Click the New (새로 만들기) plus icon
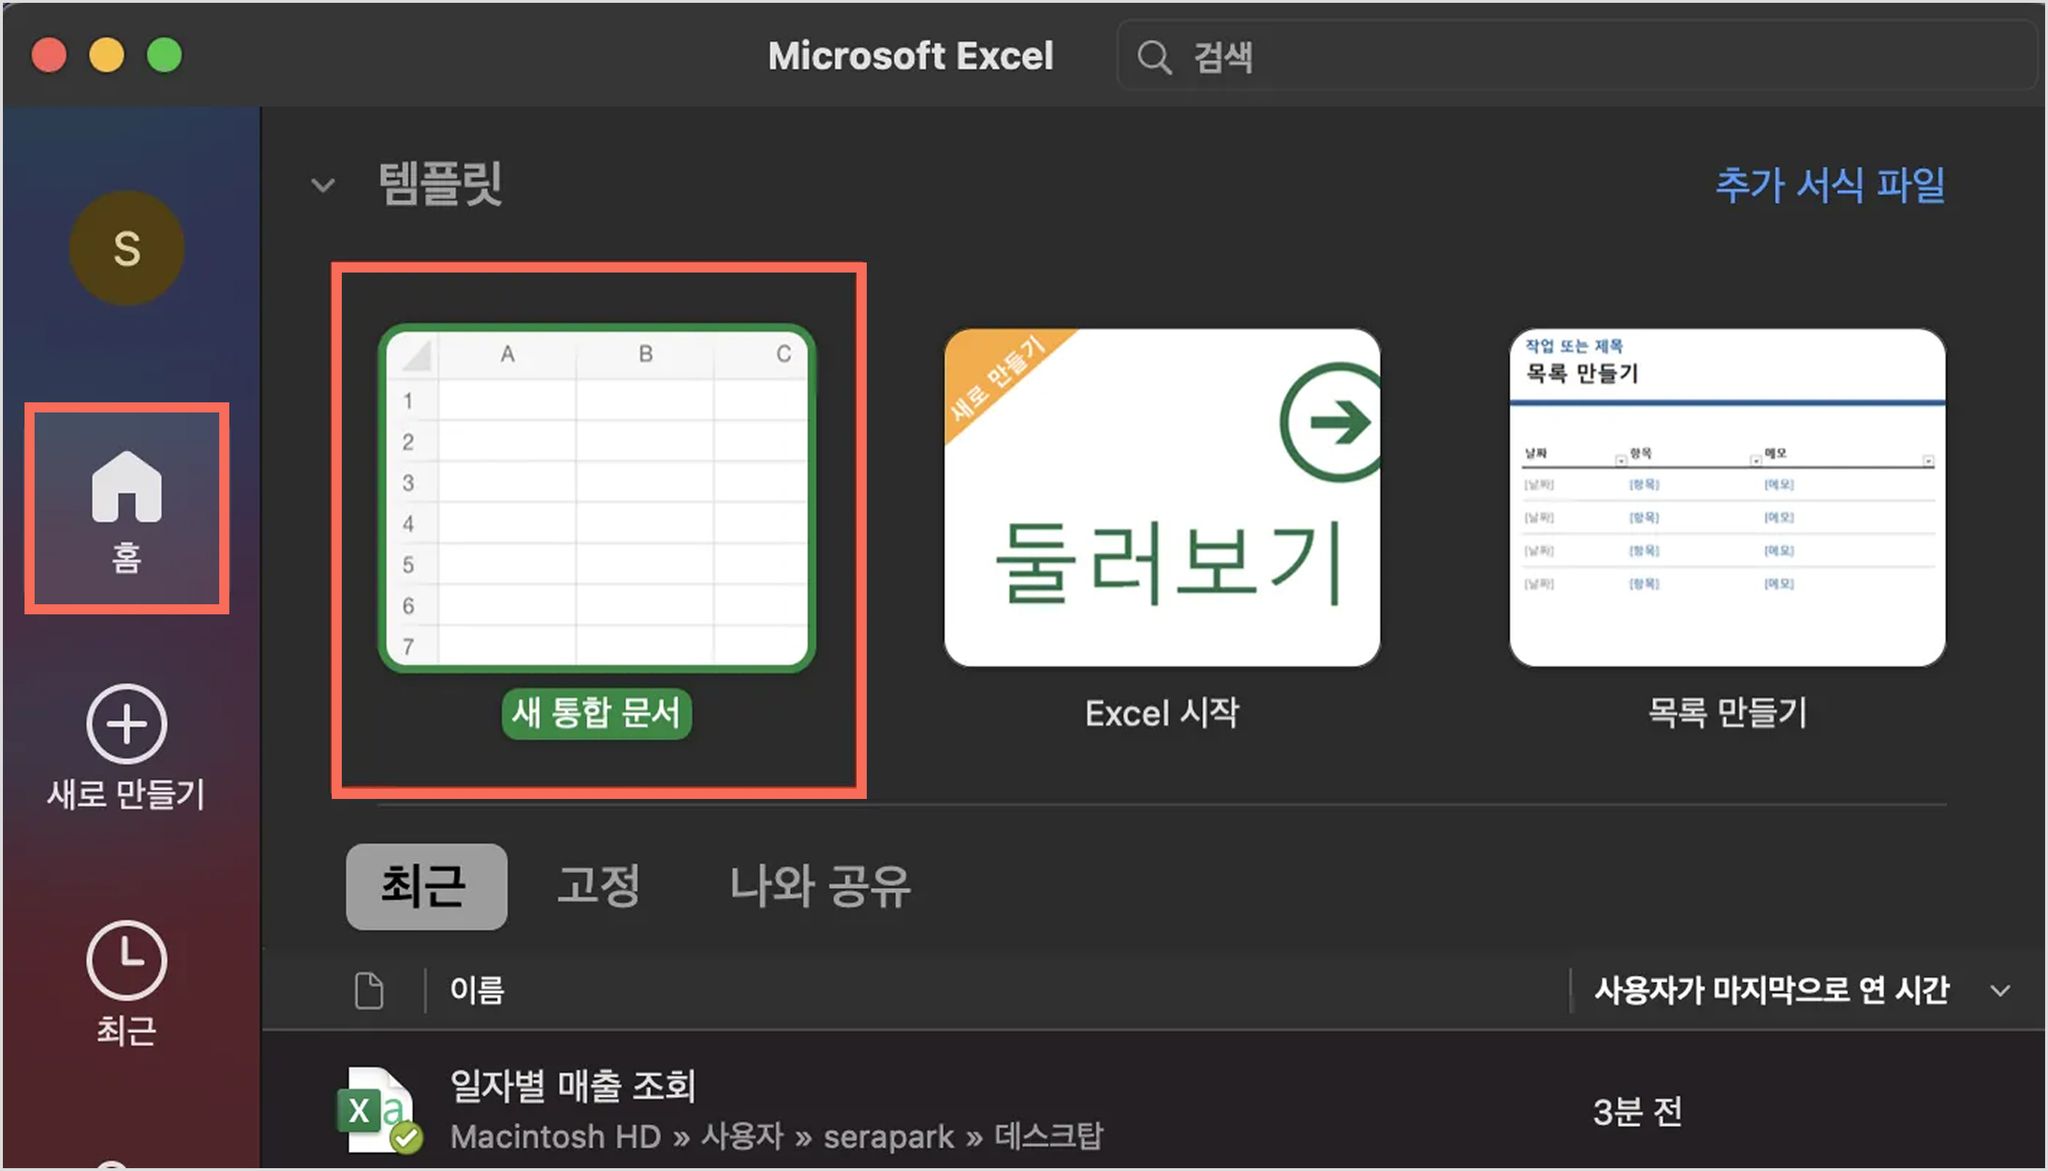 click(x=126, y=724)
